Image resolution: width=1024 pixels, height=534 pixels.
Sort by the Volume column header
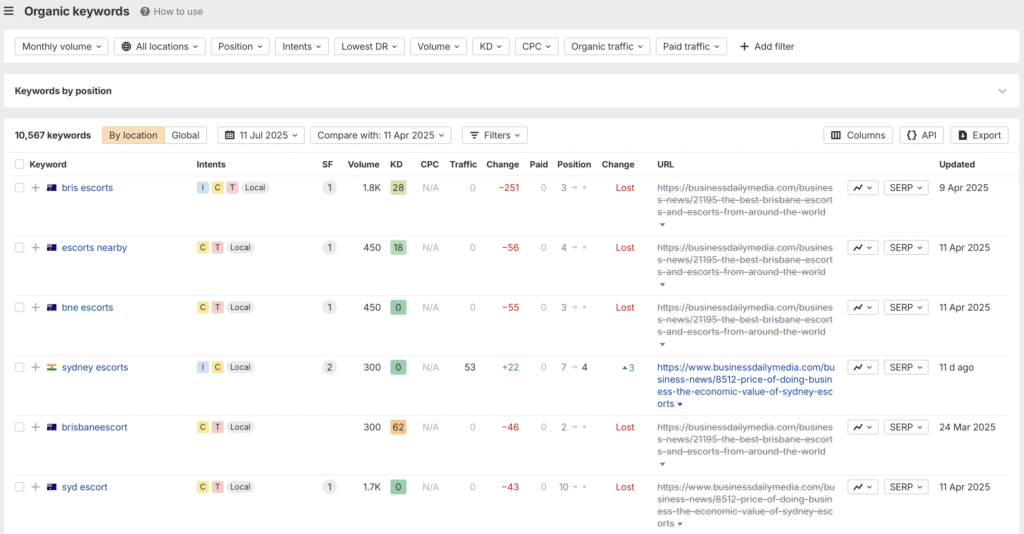coord(363,164)
